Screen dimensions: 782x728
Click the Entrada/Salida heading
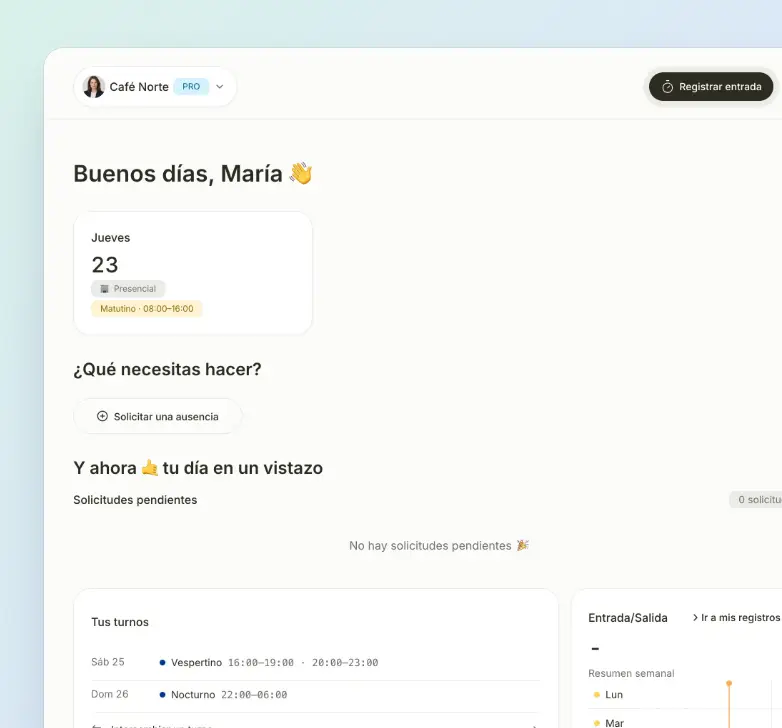click(x=628, y=618)
